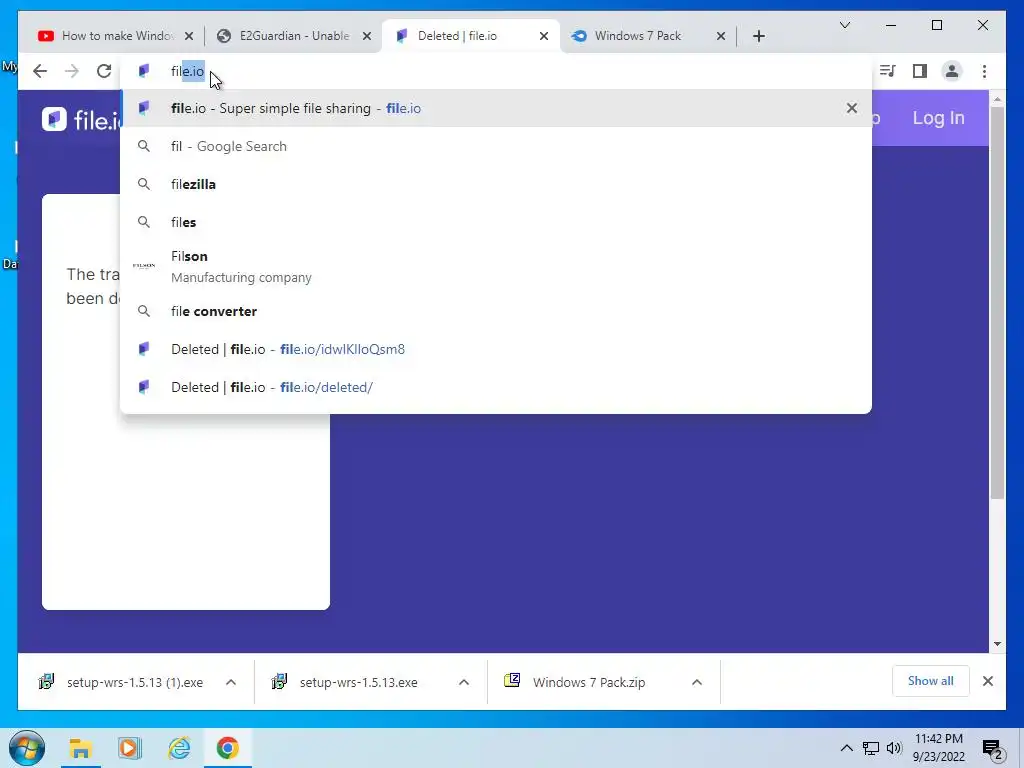Switch to the How to make Windows tab
This screenshot has height=768, width=1024.
click(x=118, y=36)
